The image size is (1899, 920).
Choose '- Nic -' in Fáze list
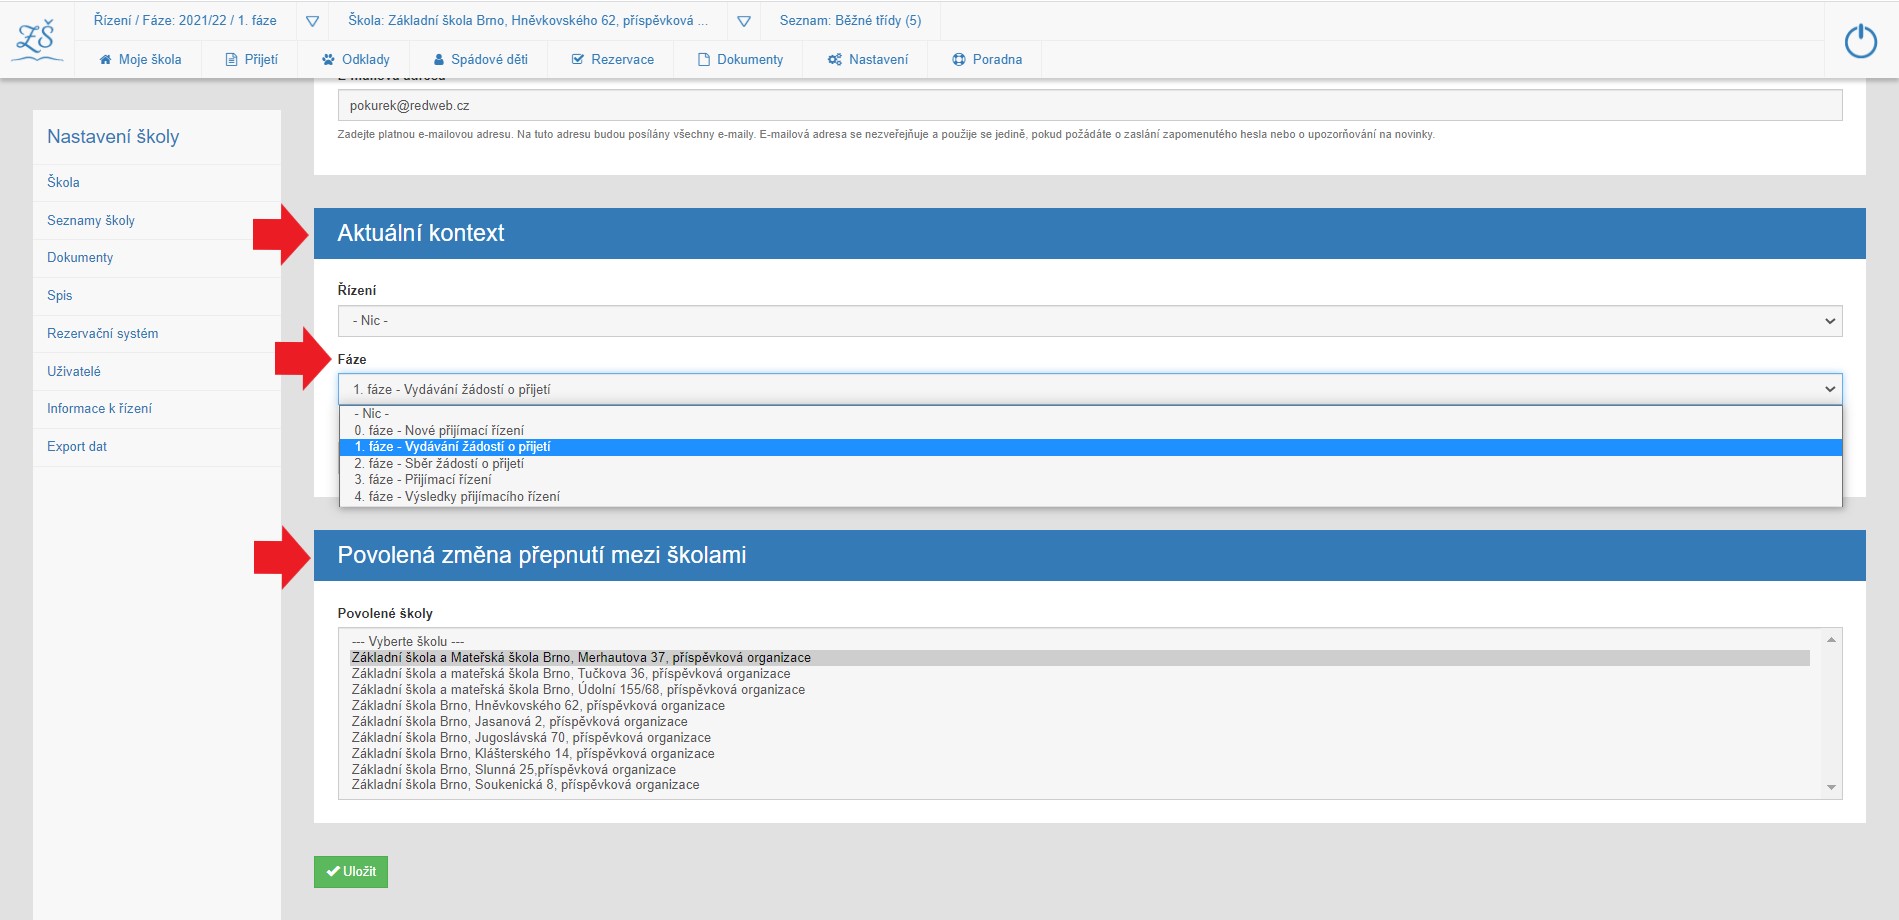click(1090, 414)
